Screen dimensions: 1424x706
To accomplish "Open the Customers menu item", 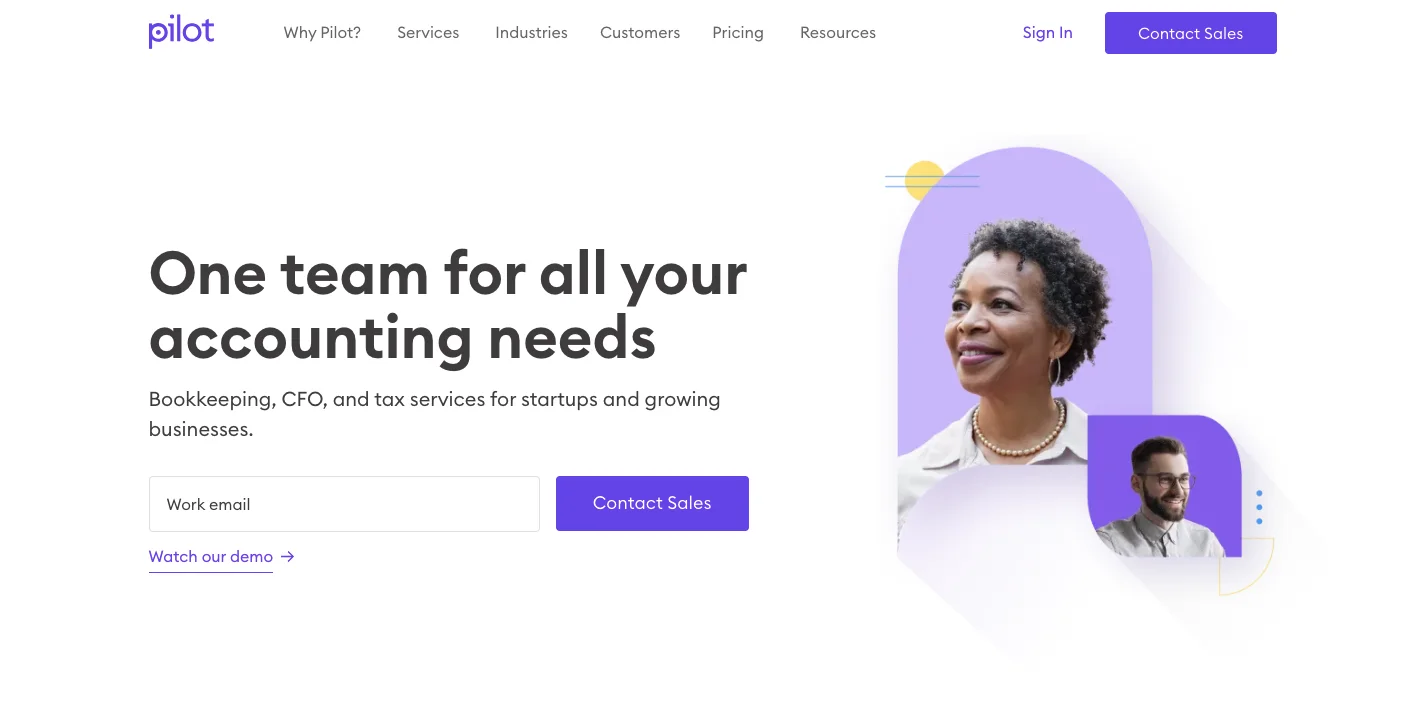I will pyautogui.click(x=640, y=33).
